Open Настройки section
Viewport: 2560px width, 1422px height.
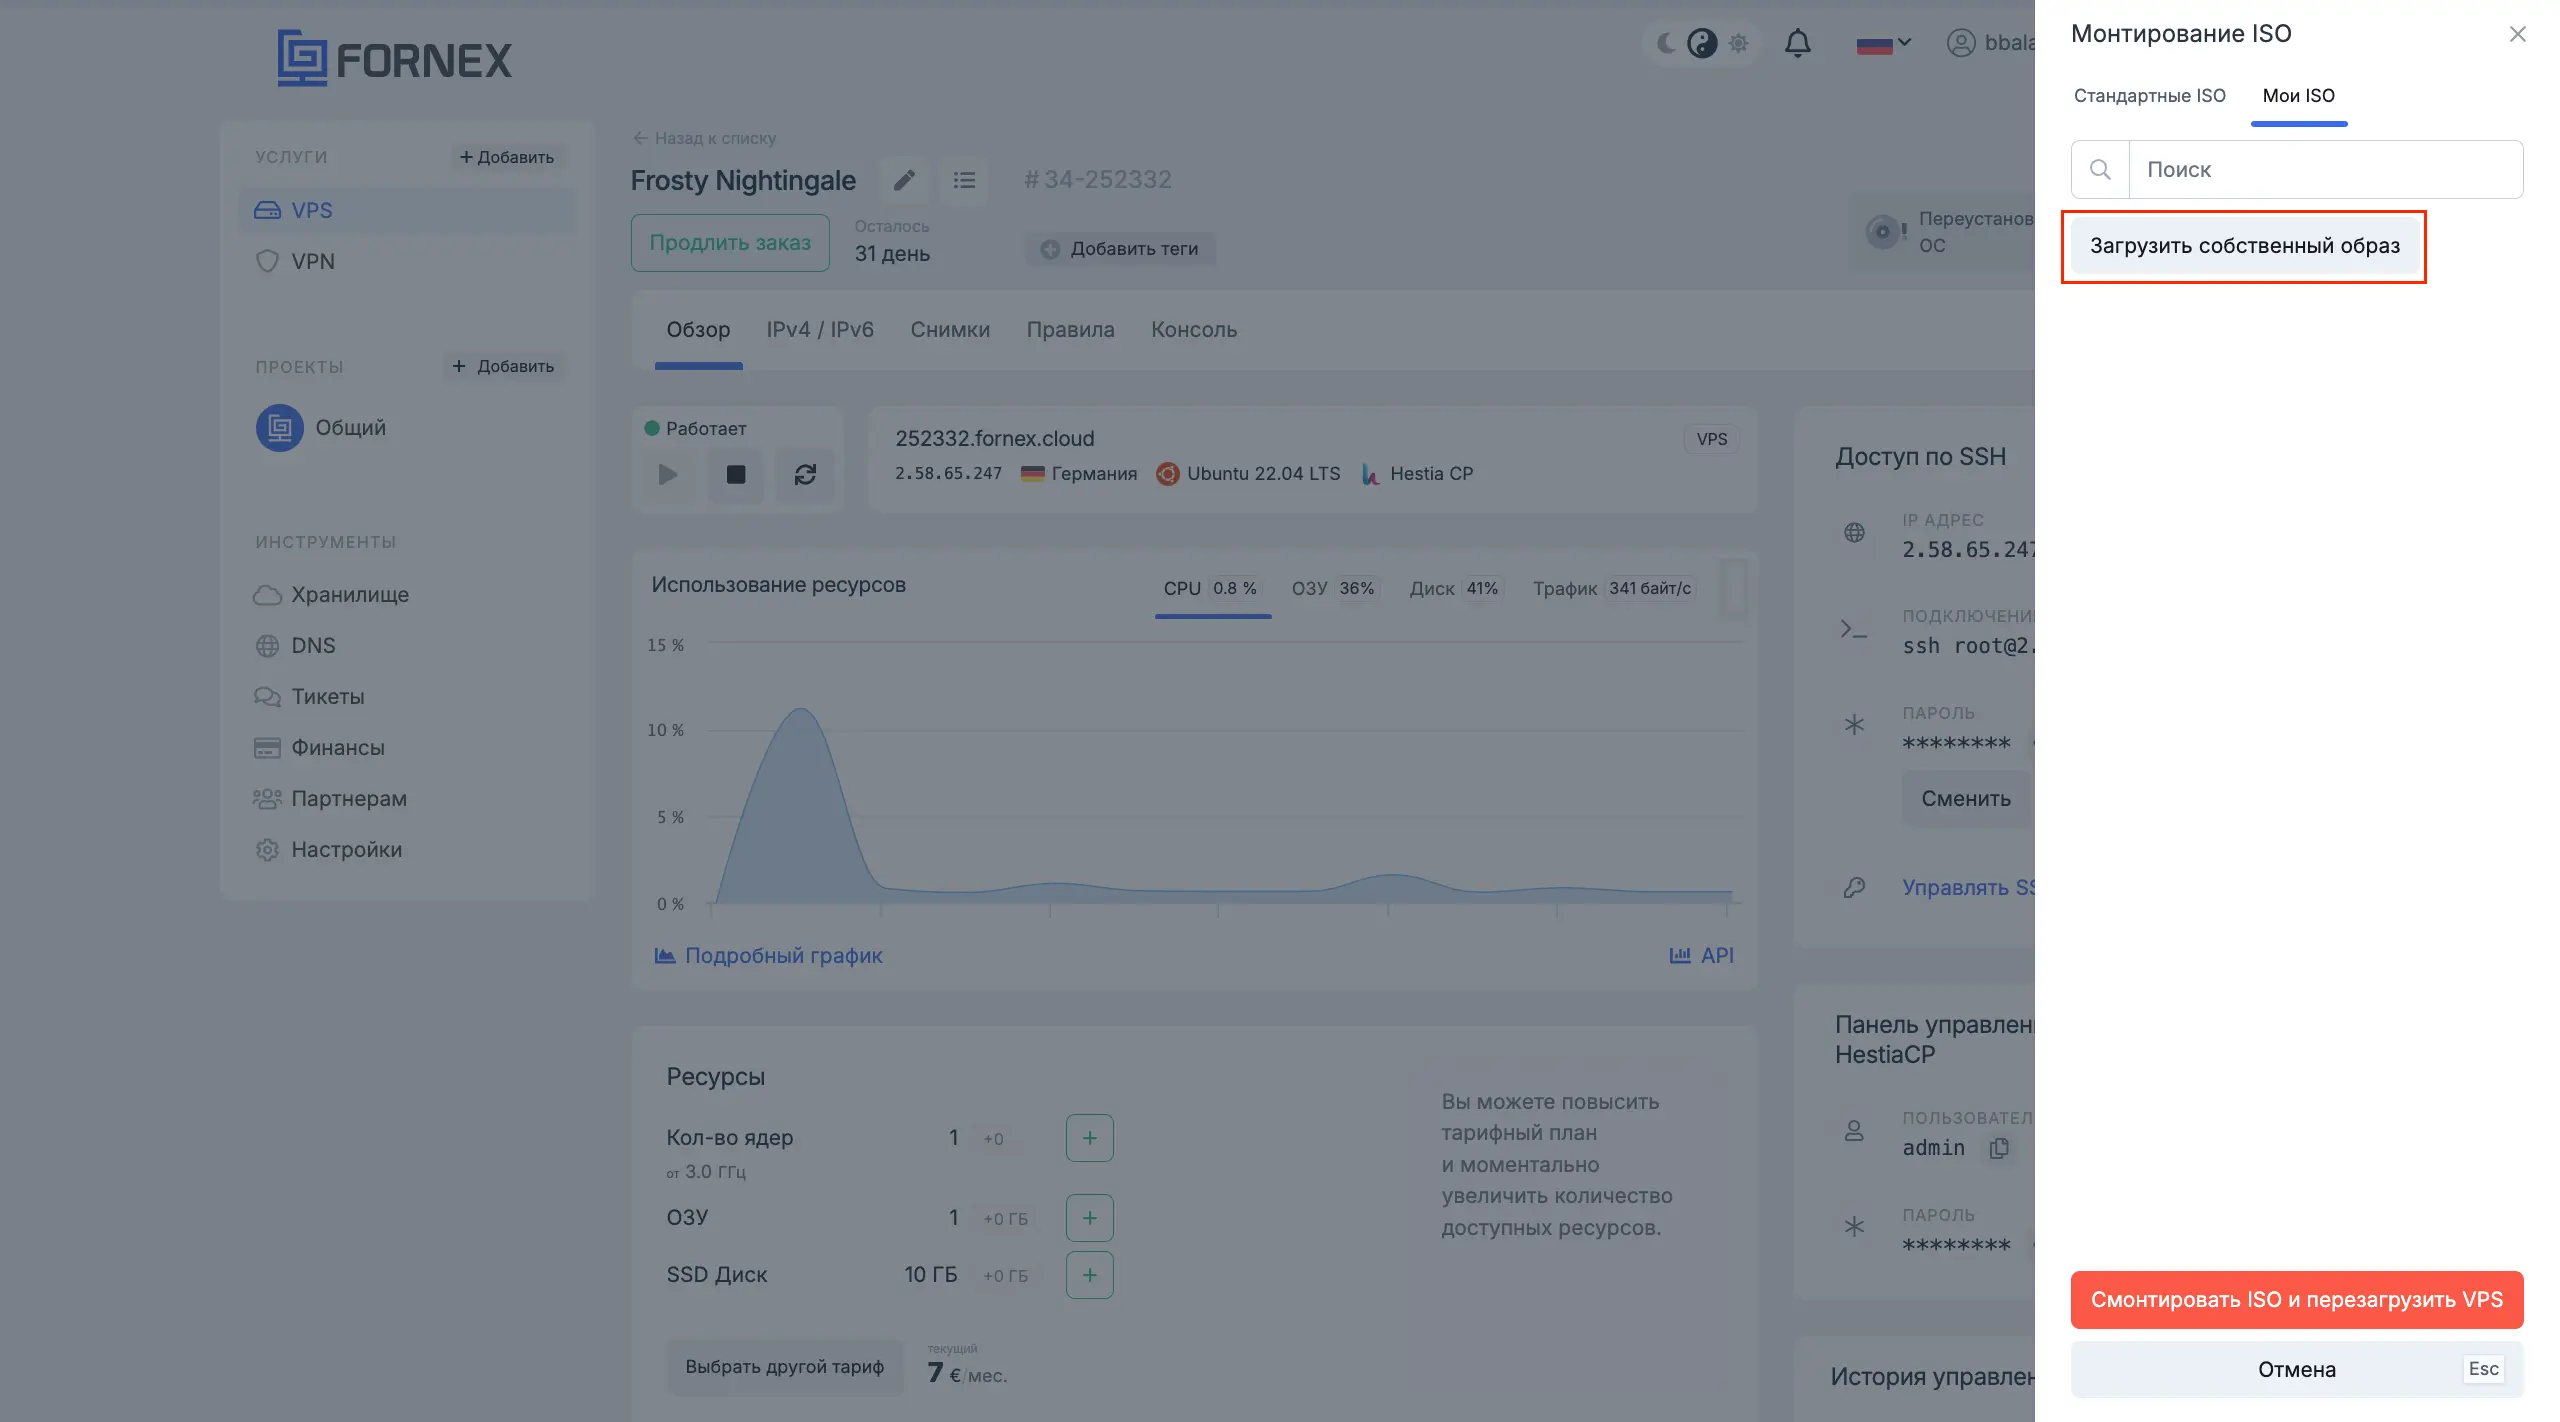tap(328, 850)
